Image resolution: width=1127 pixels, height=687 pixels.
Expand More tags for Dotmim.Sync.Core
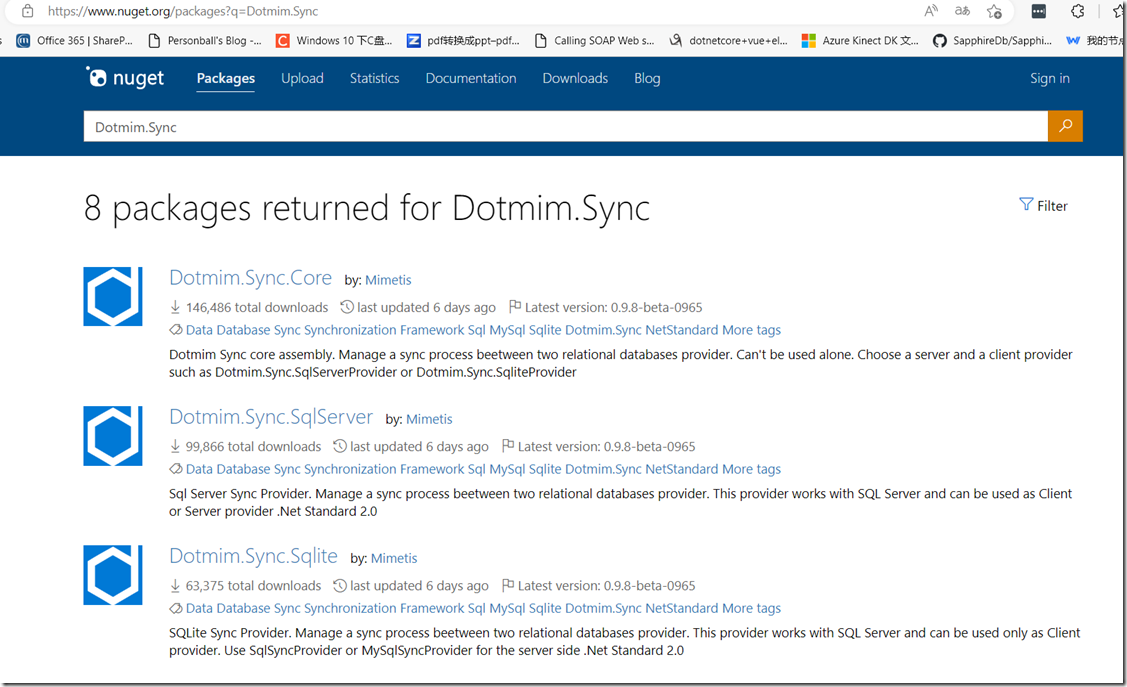point(751,330)
